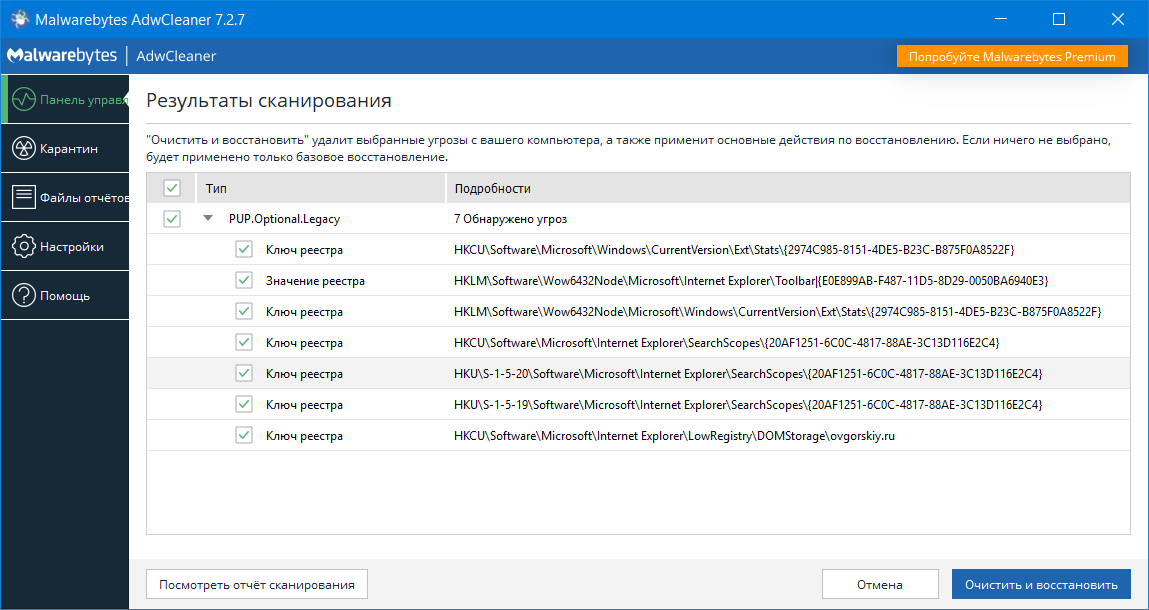Go to the Карантин section
This screenshot has height=610, width=1149.
click(x=64, y=149)
